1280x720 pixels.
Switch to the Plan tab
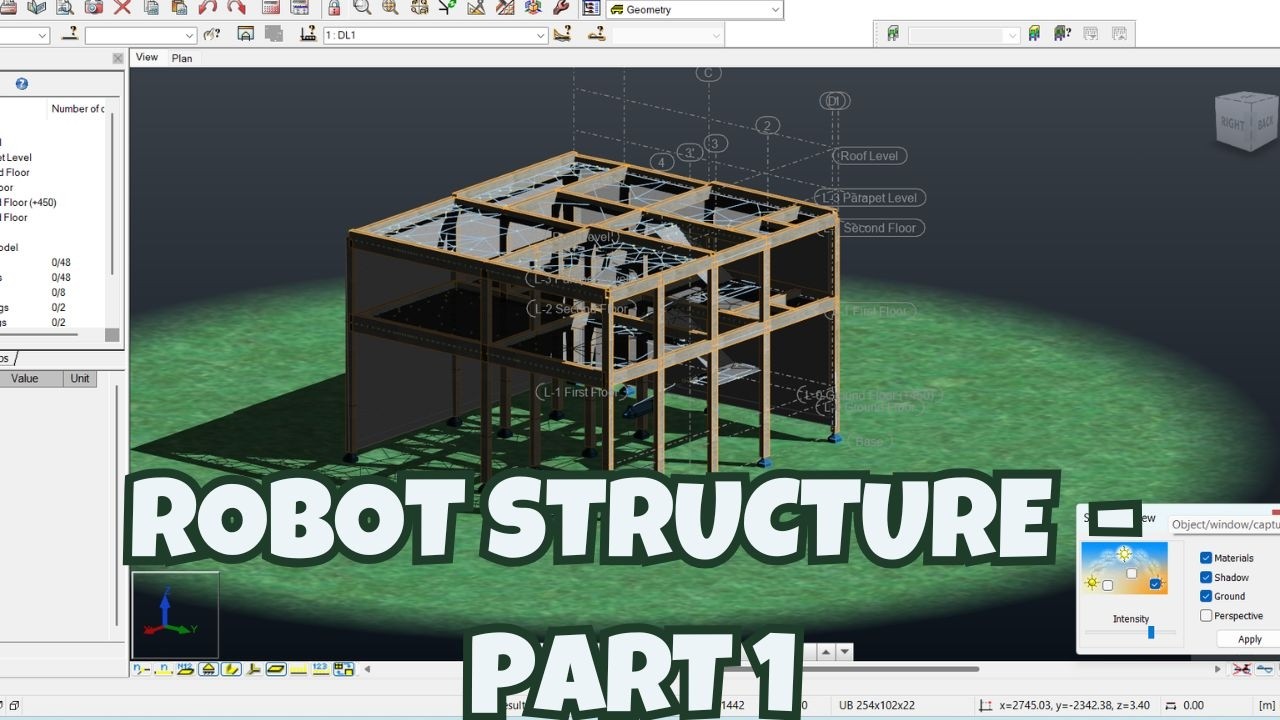[x=182, y=58]
